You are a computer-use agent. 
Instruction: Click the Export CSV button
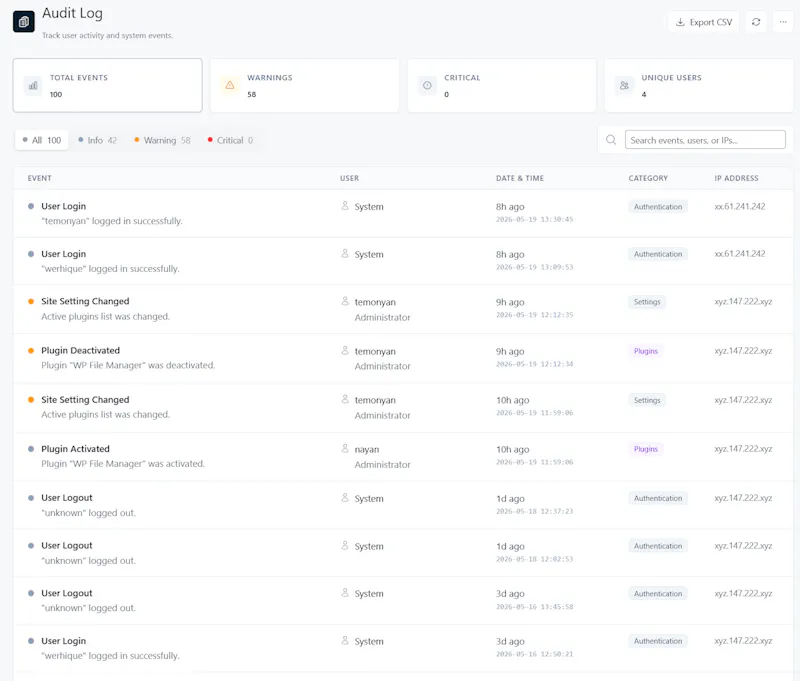coord(703,22)
